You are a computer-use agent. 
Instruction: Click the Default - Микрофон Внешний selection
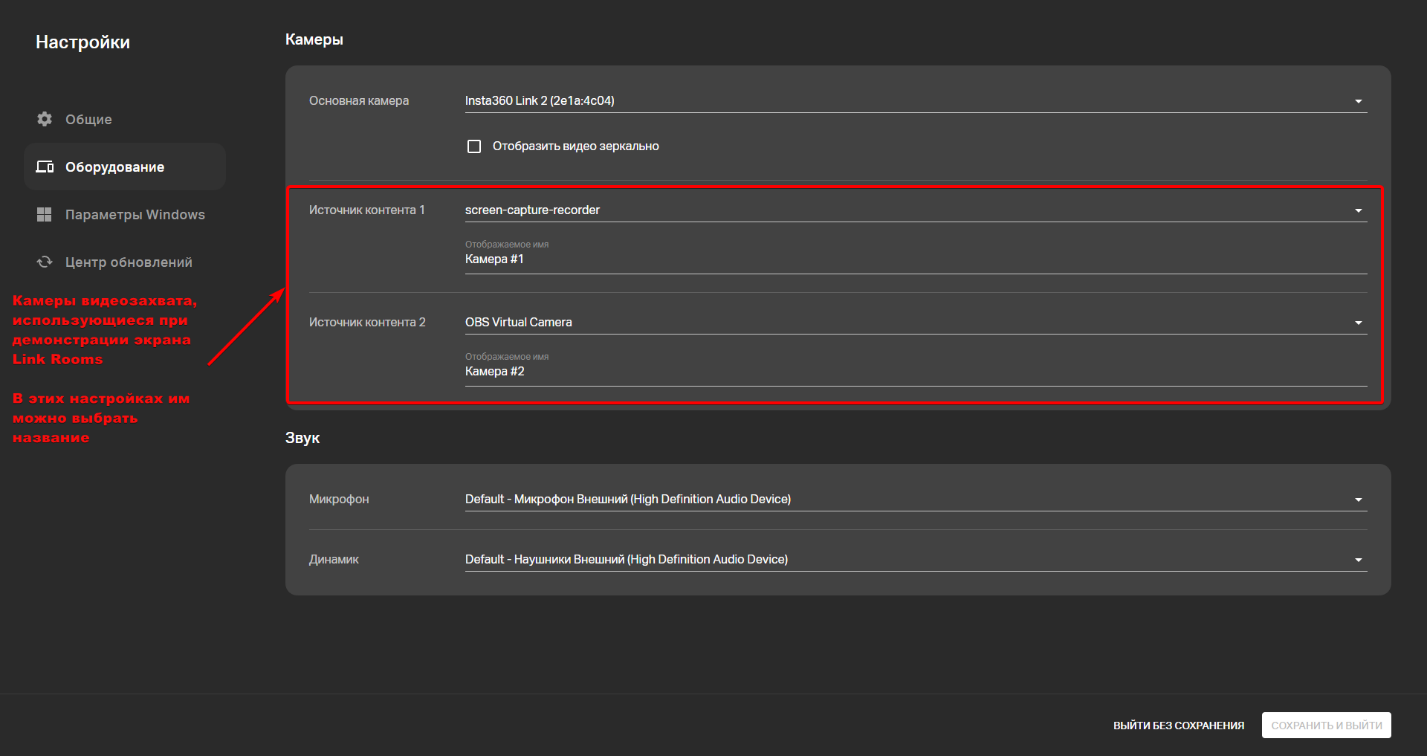tap(627, 499)
